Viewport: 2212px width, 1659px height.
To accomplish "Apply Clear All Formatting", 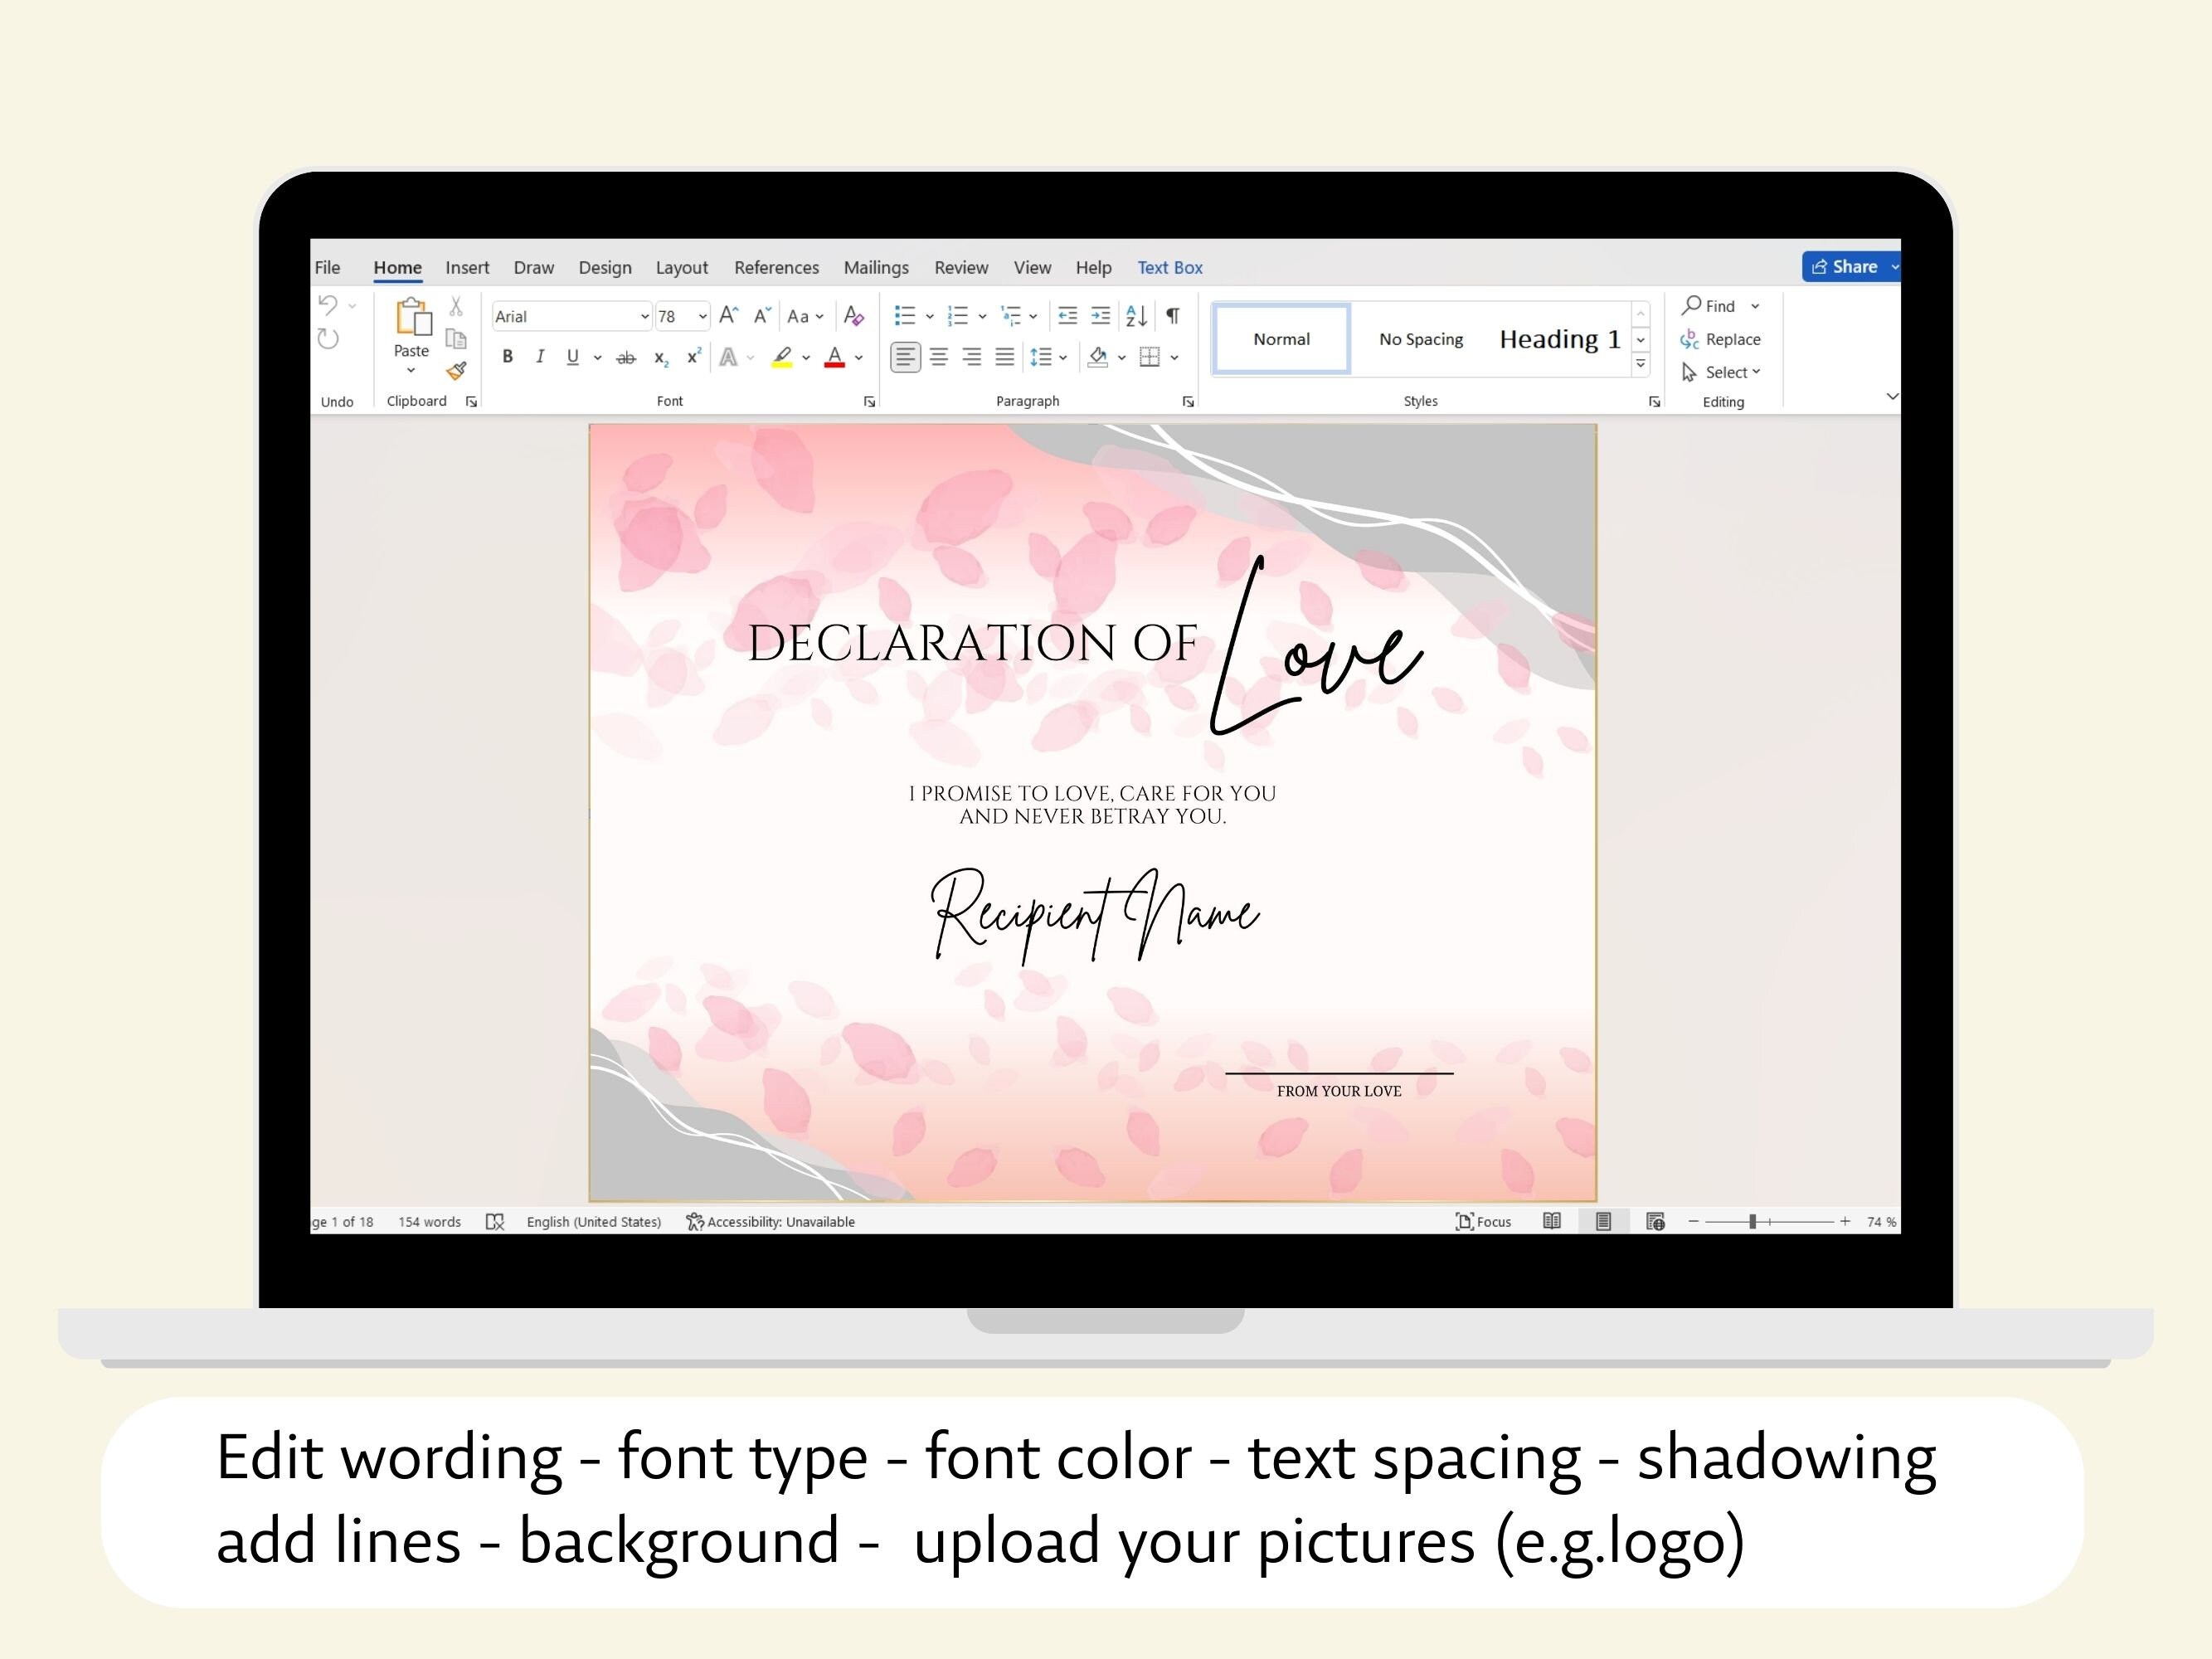I will (856, 318).
